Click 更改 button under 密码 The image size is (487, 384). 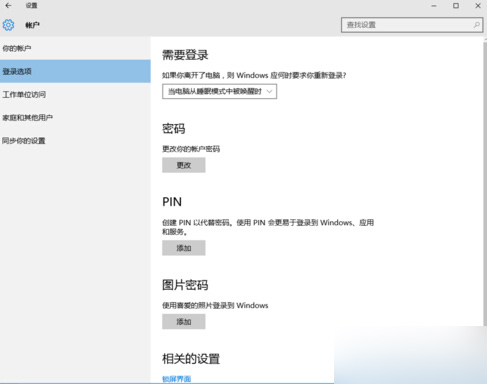point(184,165)
